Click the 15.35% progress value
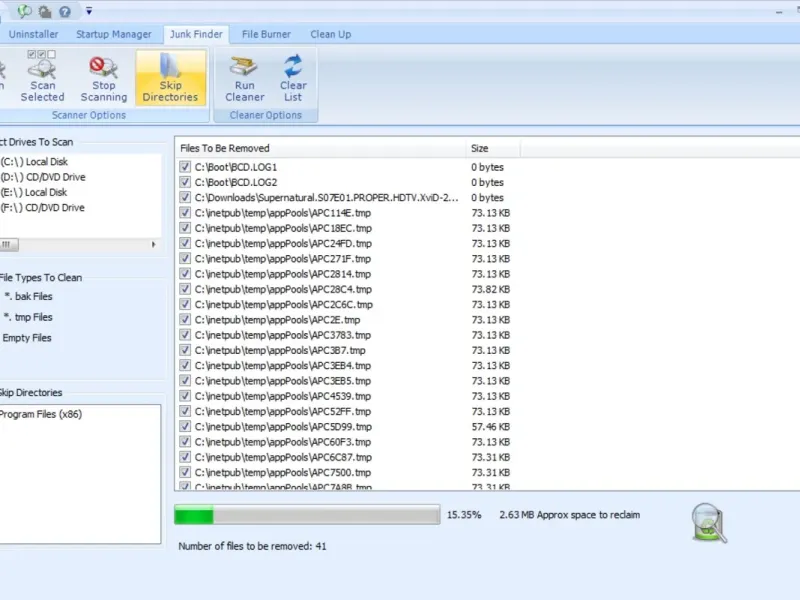 [x=464, y=515]
